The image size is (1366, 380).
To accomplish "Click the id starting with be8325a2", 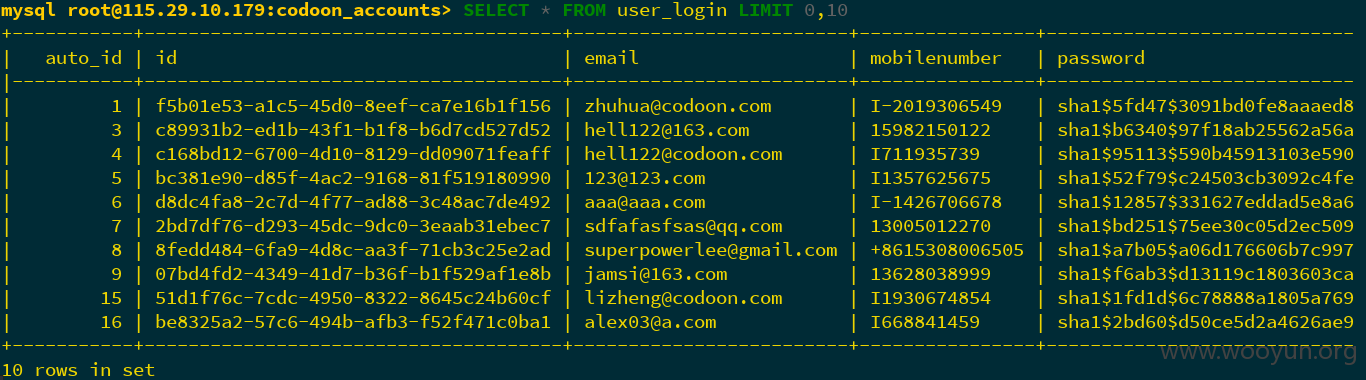I will pyautogui.click(x=353, y=322).
